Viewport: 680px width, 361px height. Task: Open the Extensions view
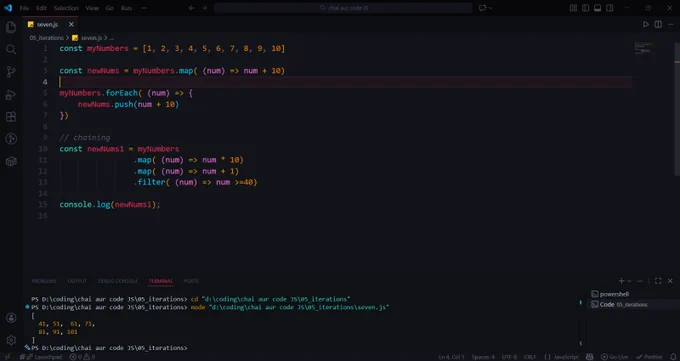pyautogui.click(x=11, y=117)
